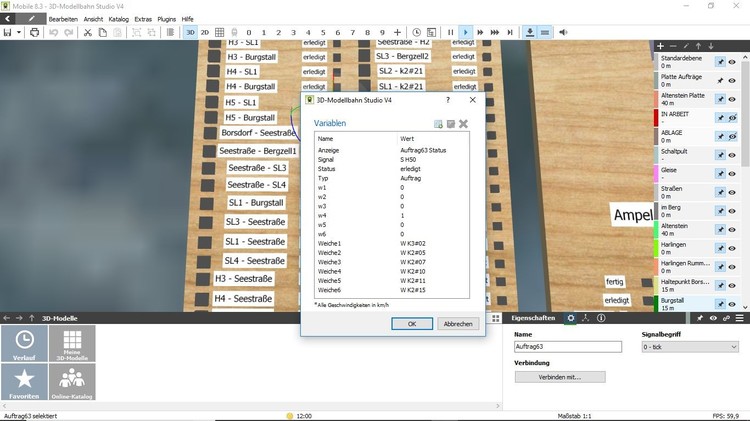Click the green Altenstein layer color swatch

(656, 230)
